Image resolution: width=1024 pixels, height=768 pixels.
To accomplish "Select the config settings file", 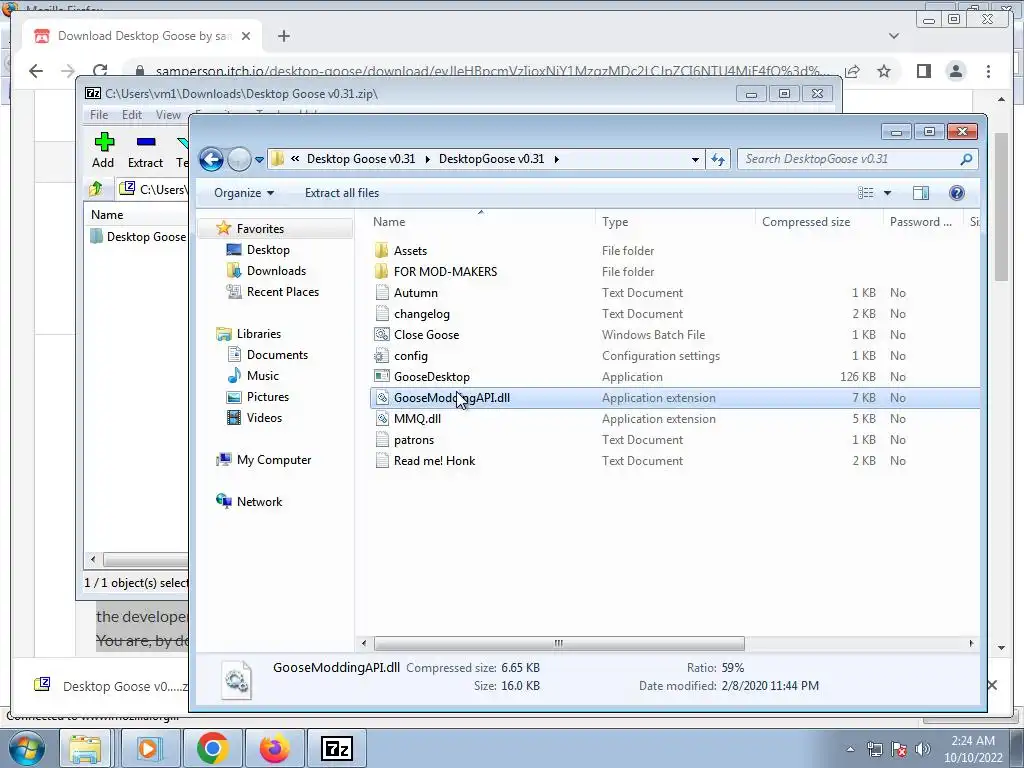I will [x=410, y=356].
